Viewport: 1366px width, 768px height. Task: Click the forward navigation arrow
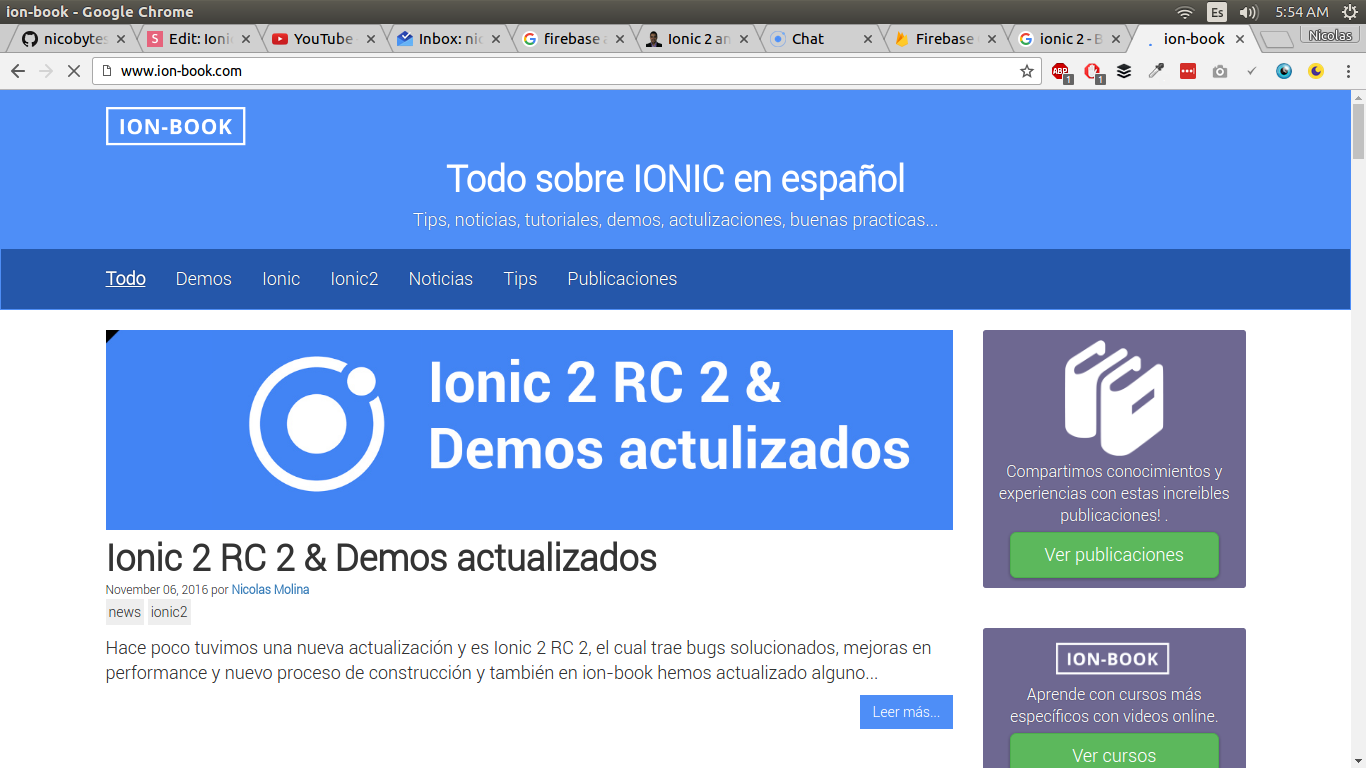46,71
